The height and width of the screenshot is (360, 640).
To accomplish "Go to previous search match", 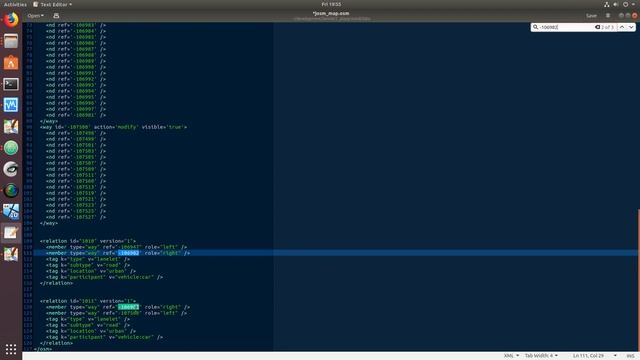I will pyautogui.click(x=622, y=27).
